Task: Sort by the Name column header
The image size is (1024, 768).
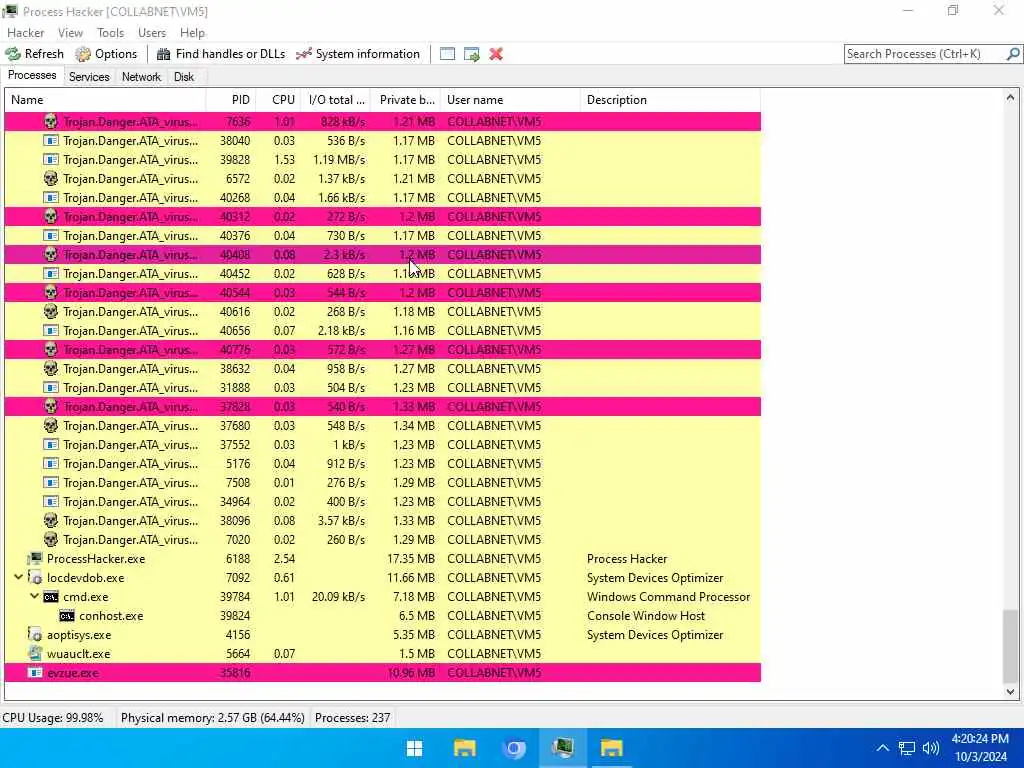Action: click(x=105, y=100)
